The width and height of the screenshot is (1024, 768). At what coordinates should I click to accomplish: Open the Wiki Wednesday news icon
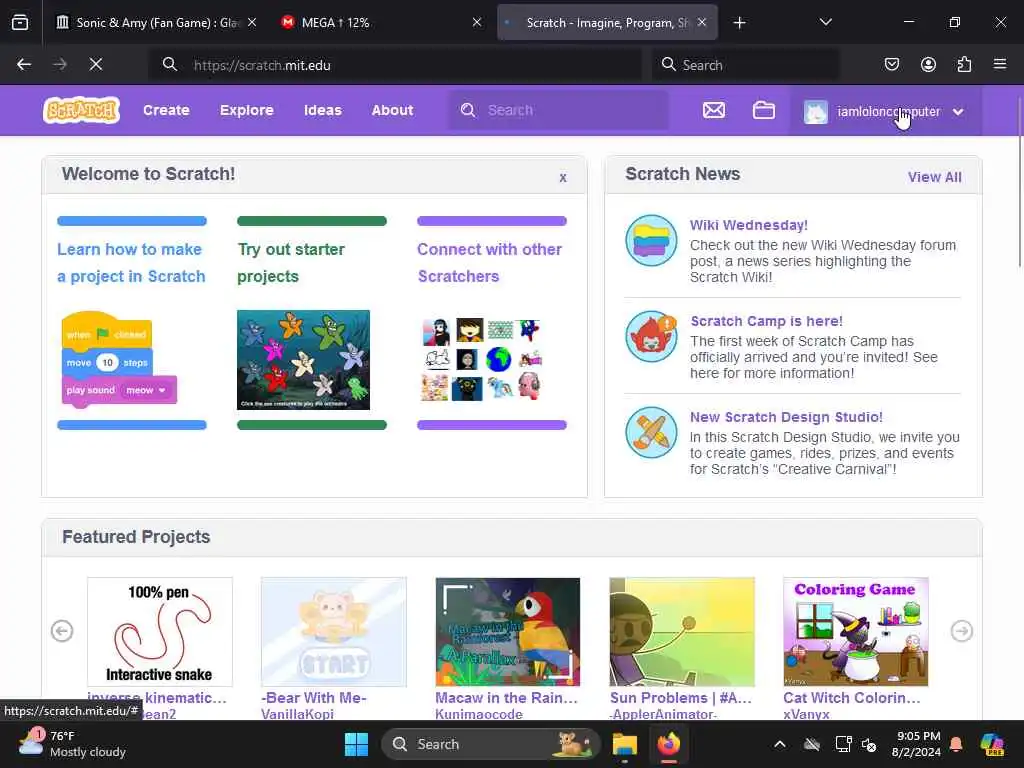click(651, 240)
